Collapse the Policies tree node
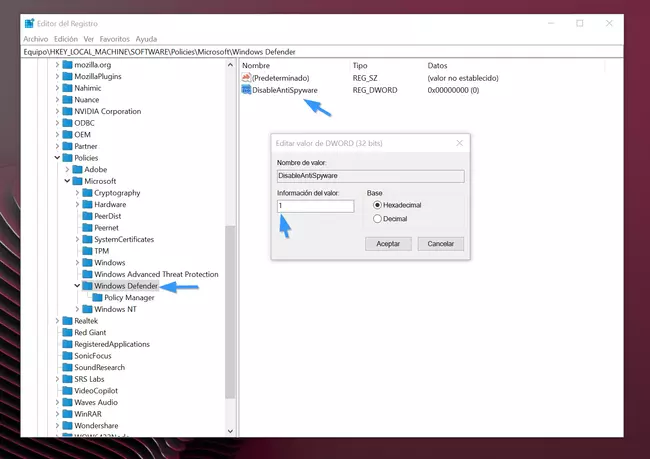This screenshot has height=459, width=650. point(57,158)
